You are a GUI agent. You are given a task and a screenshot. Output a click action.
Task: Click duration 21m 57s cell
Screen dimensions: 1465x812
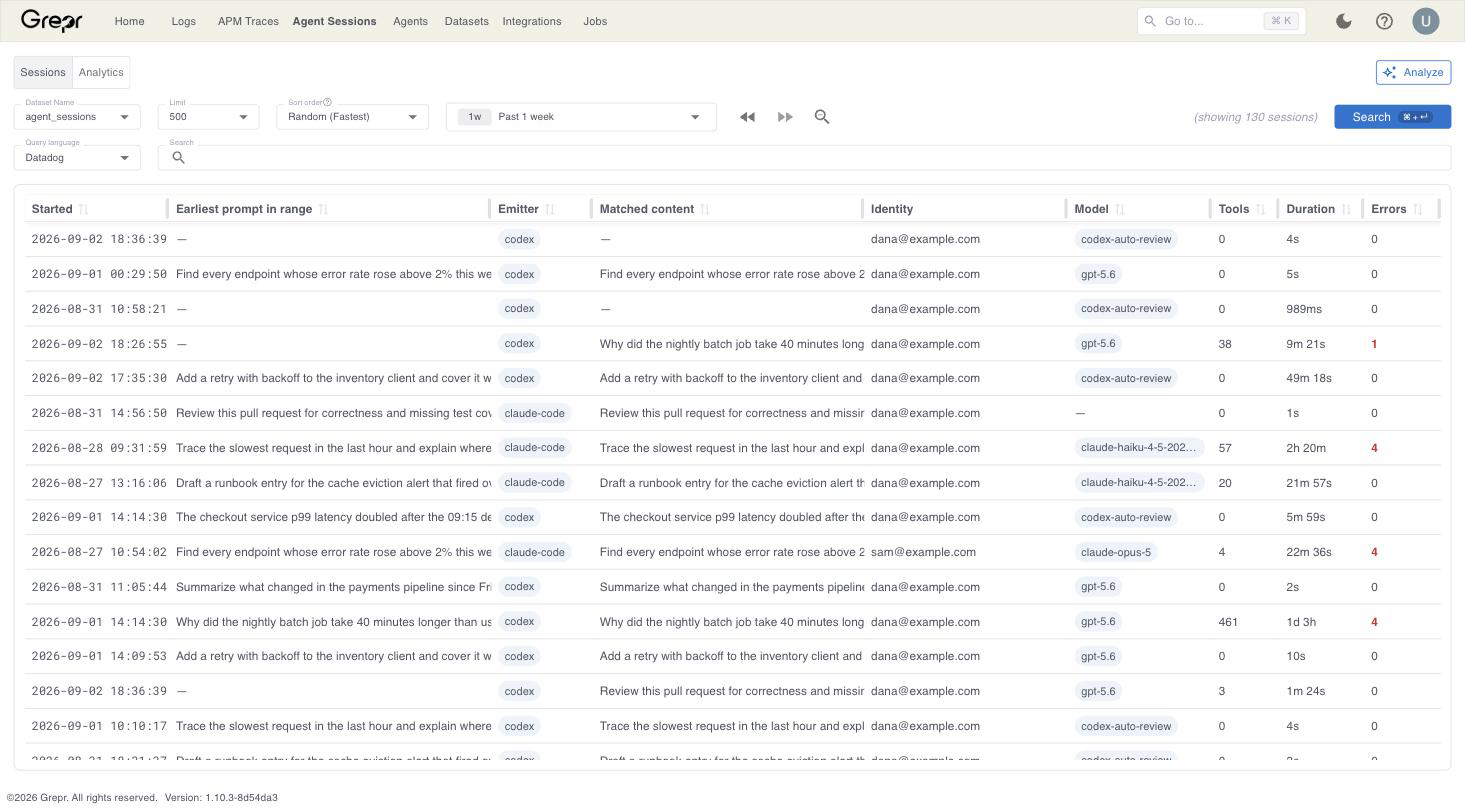pyautogui.click(x=1309, y=483)
